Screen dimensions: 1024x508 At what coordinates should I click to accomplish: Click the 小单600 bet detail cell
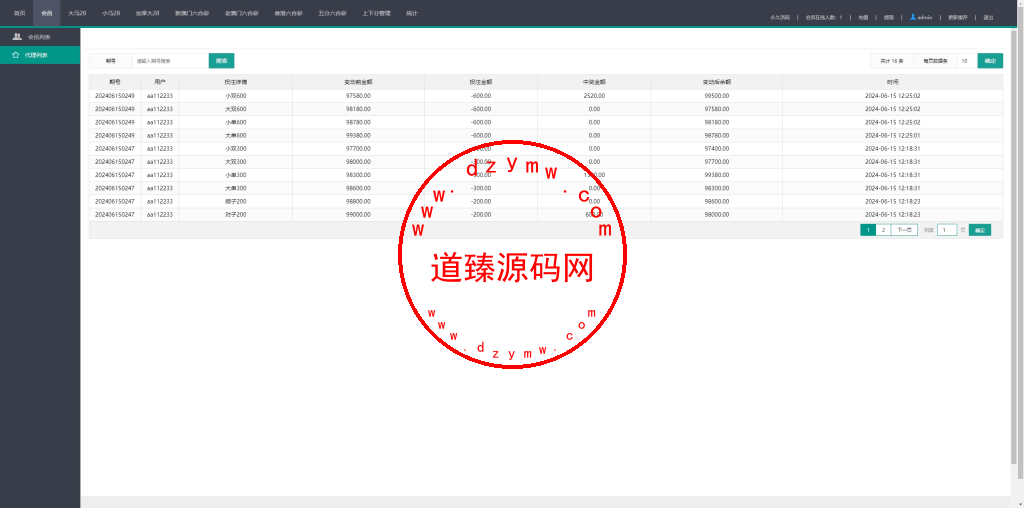[236, 122]
